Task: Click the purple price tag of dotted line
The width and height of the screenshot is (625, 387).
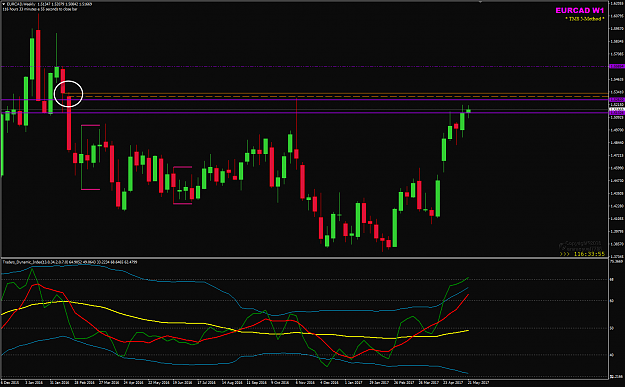Action: click(x=617, y=66)
